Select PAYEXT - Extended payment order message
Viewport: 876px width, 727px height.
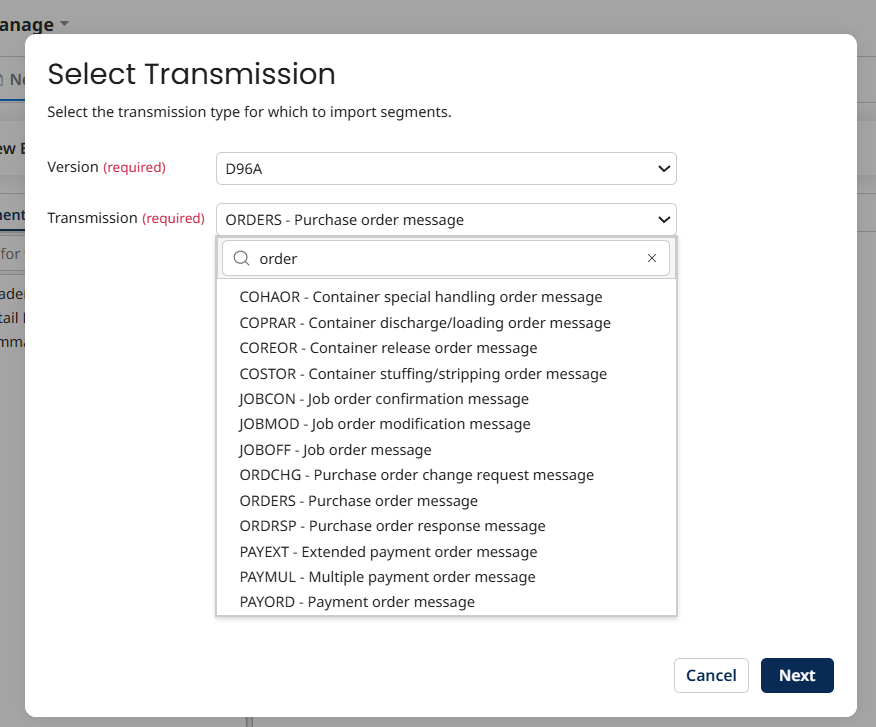tap(388, 551)
